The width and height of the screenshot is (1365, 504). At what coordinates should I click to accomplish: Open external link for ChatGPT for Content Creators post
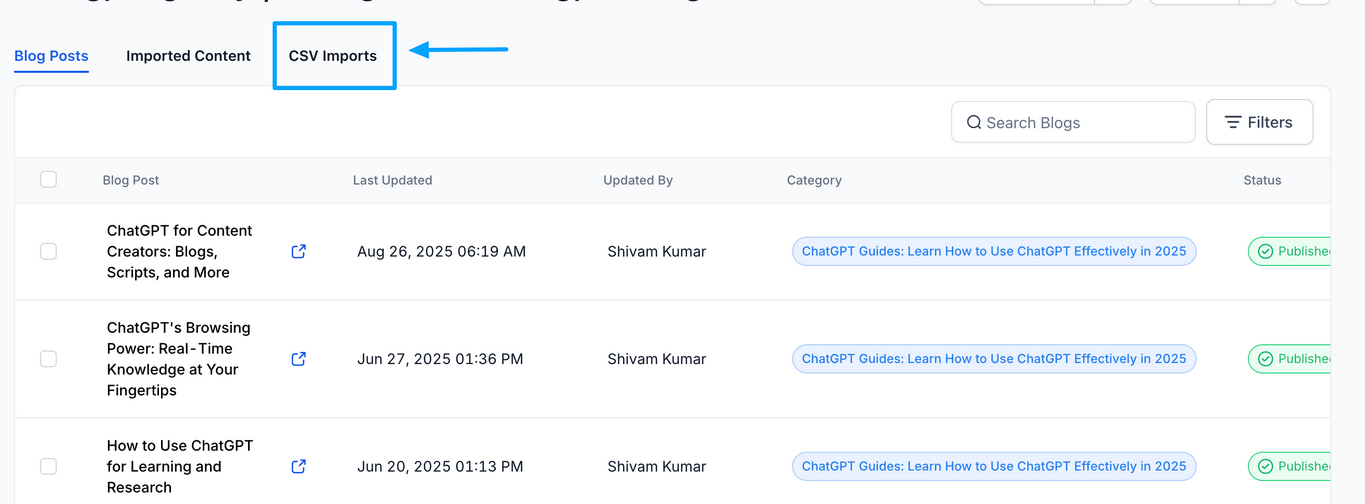coord(298,252)
